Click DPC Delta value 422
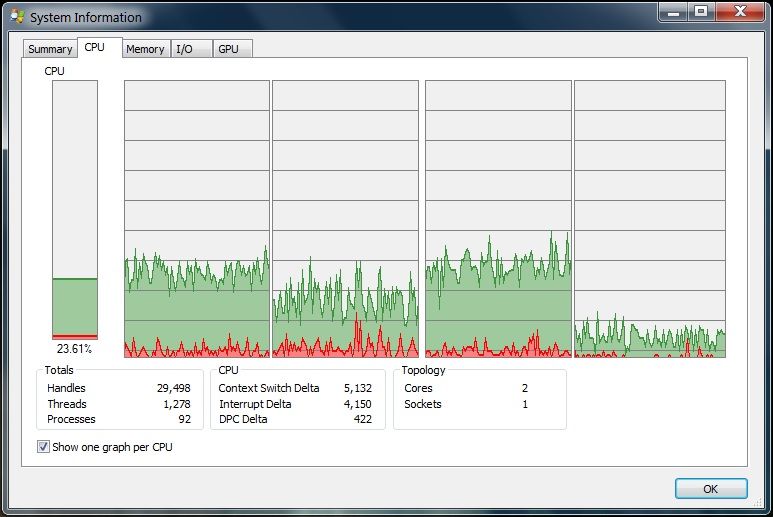Viewport: 773px width, 517px height. (x=363, y=419)
